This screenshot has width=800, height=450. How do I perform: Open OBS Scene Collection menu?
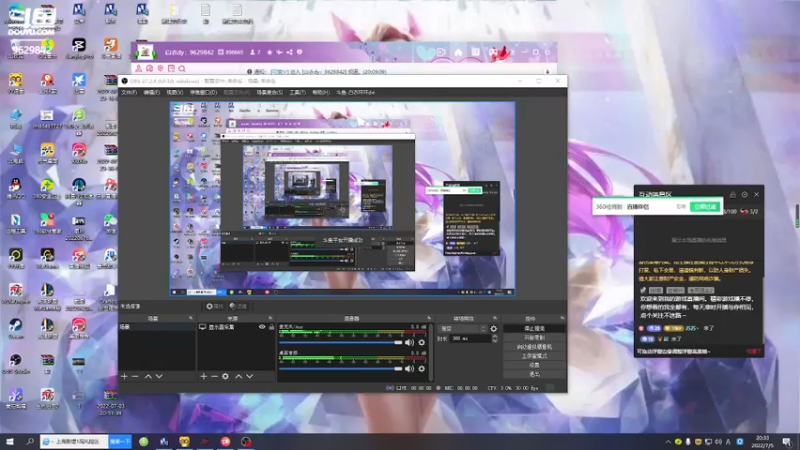click(x=269, y=92)
